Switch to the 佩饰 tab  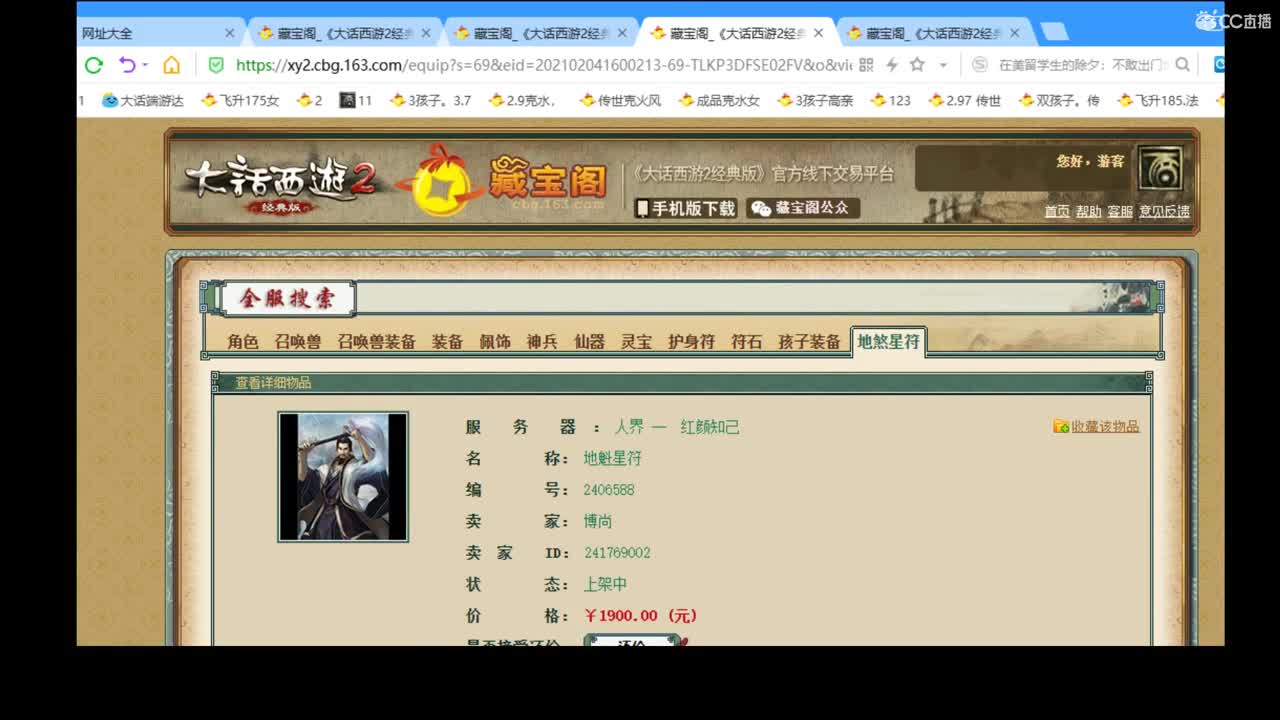495,342
